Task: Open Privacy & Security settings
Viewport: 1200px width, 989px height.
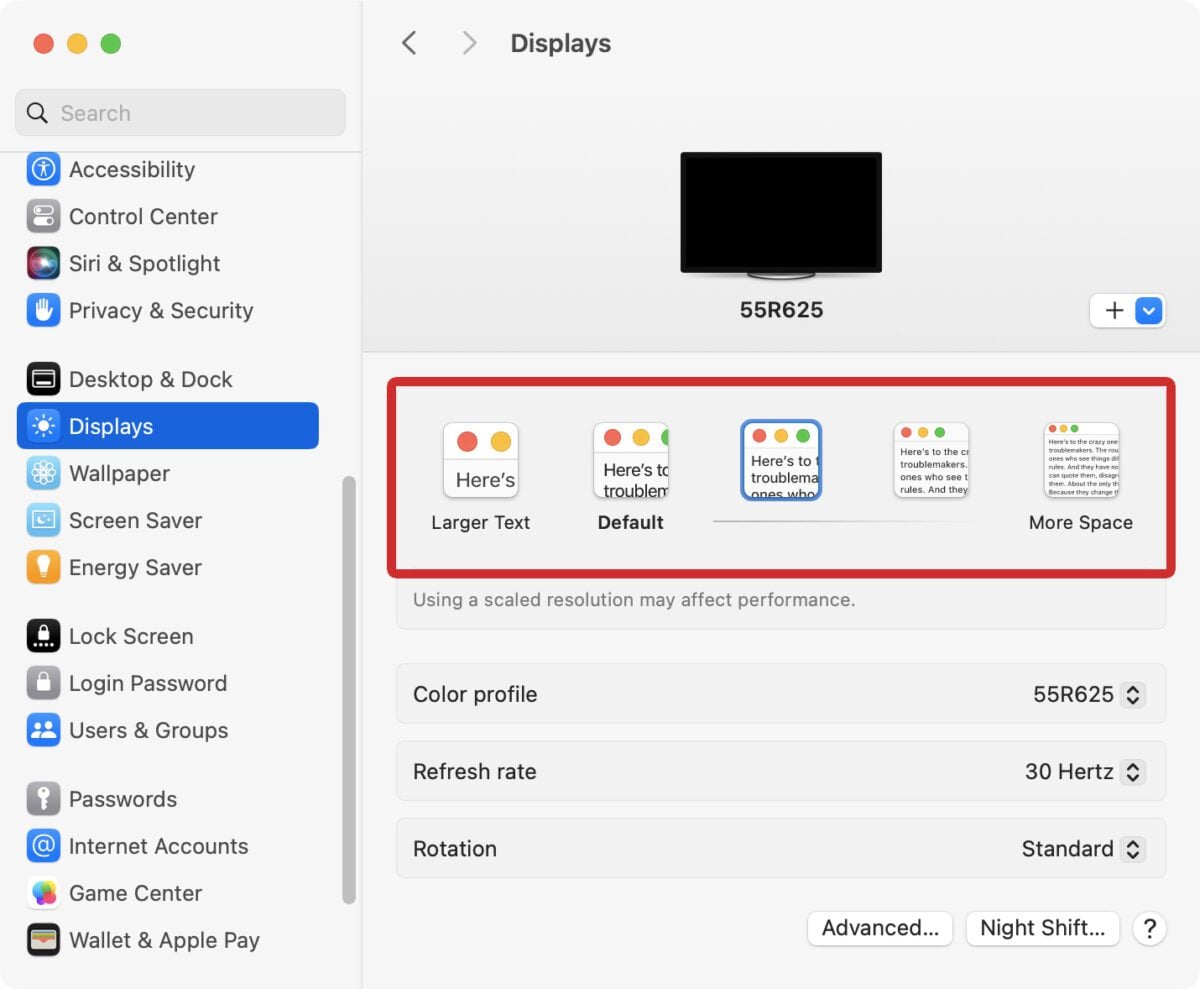Action: pyautogui.click(x=160, y=311)
